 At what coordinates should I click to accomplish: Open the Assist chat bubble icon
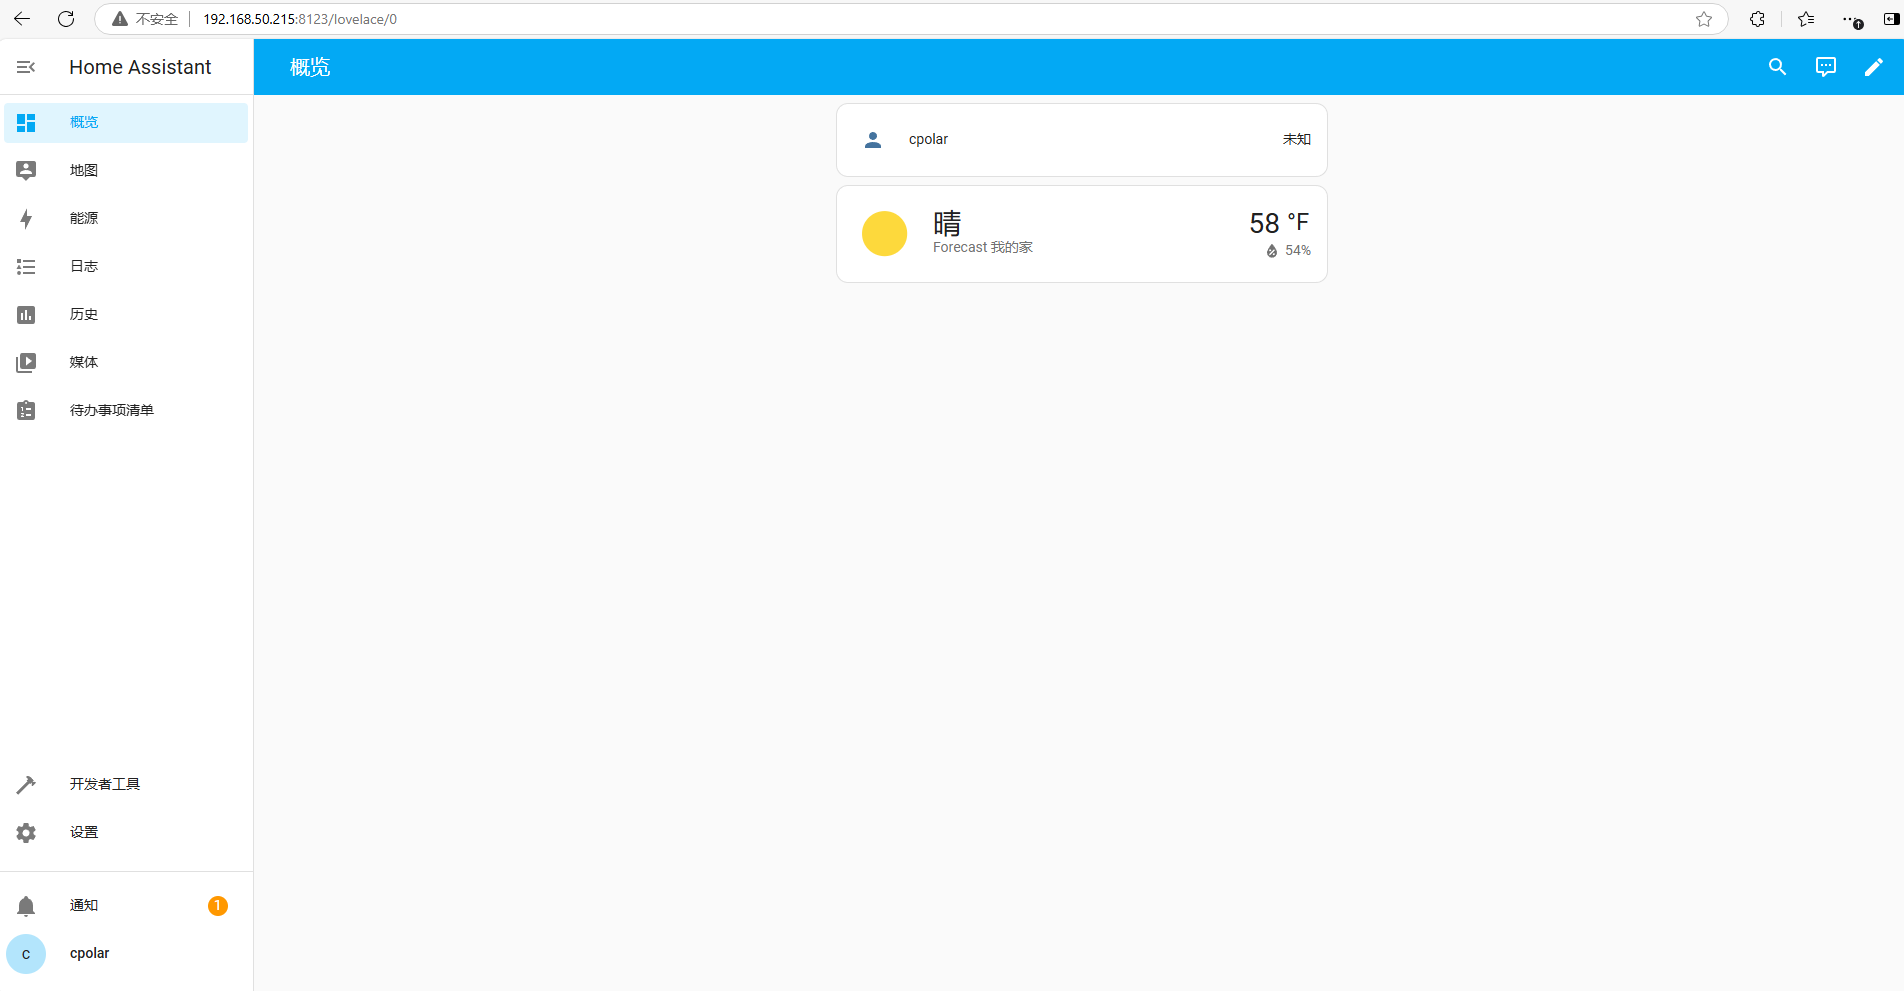(1825, 67)
